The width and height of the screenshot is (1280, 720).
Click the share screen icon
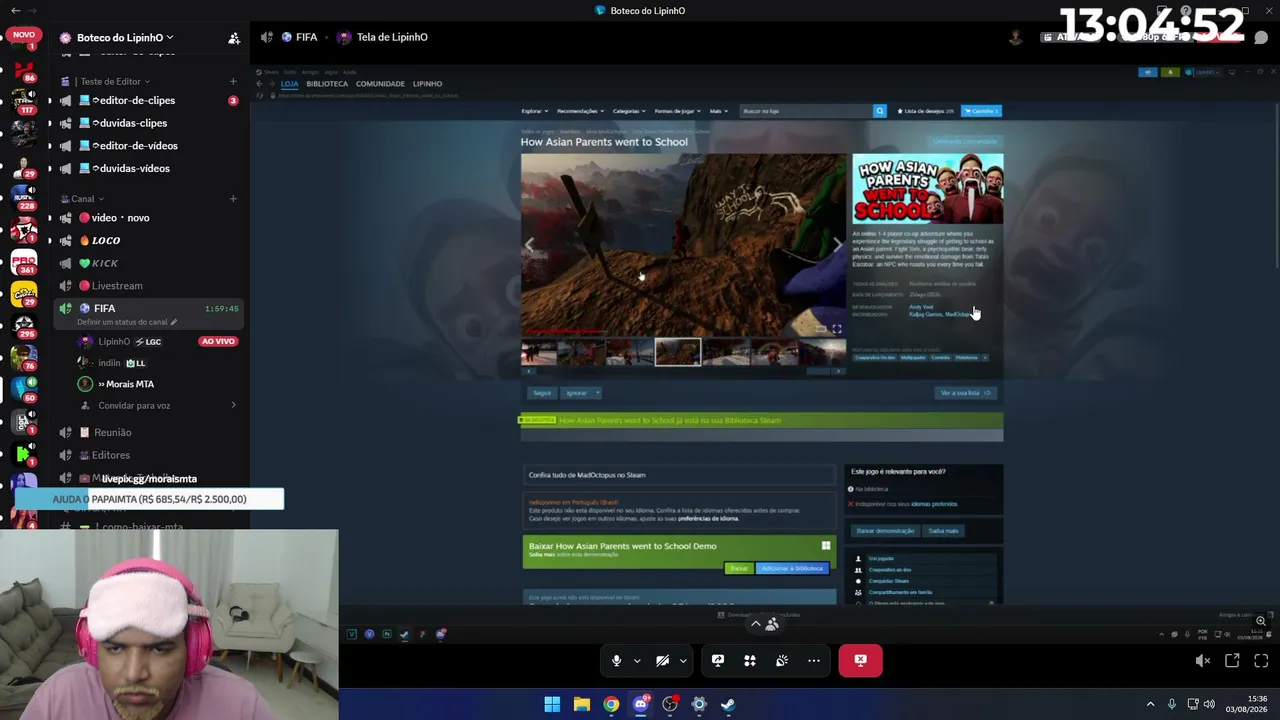tap(718, 660)
